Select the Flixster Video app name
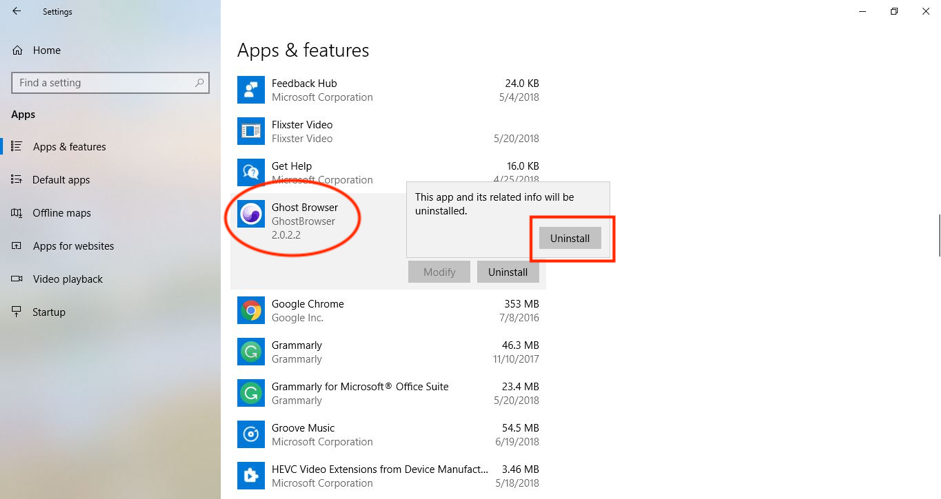 pyautogui.click(x=302, y=125)
